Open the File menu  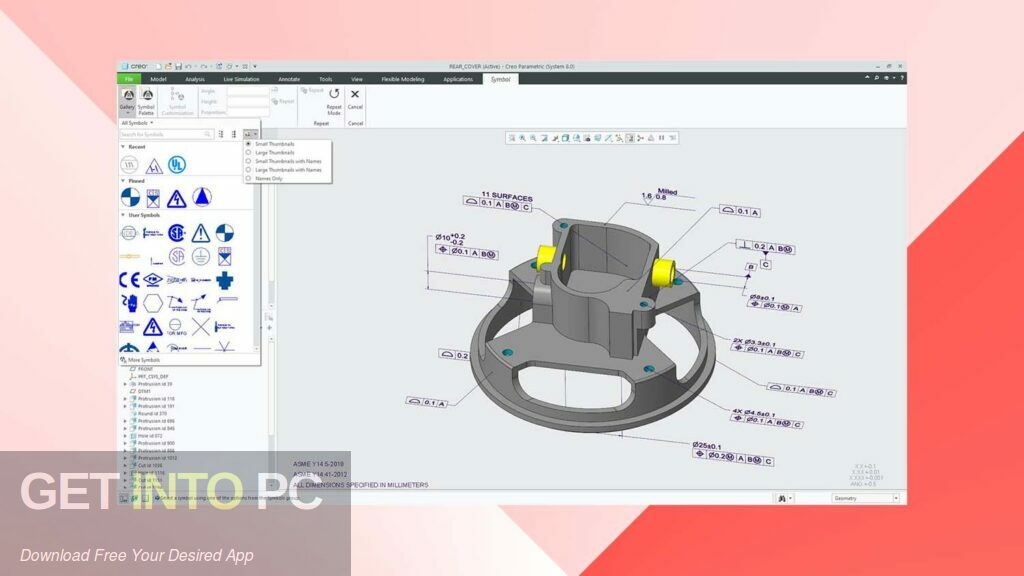[129, 79]
